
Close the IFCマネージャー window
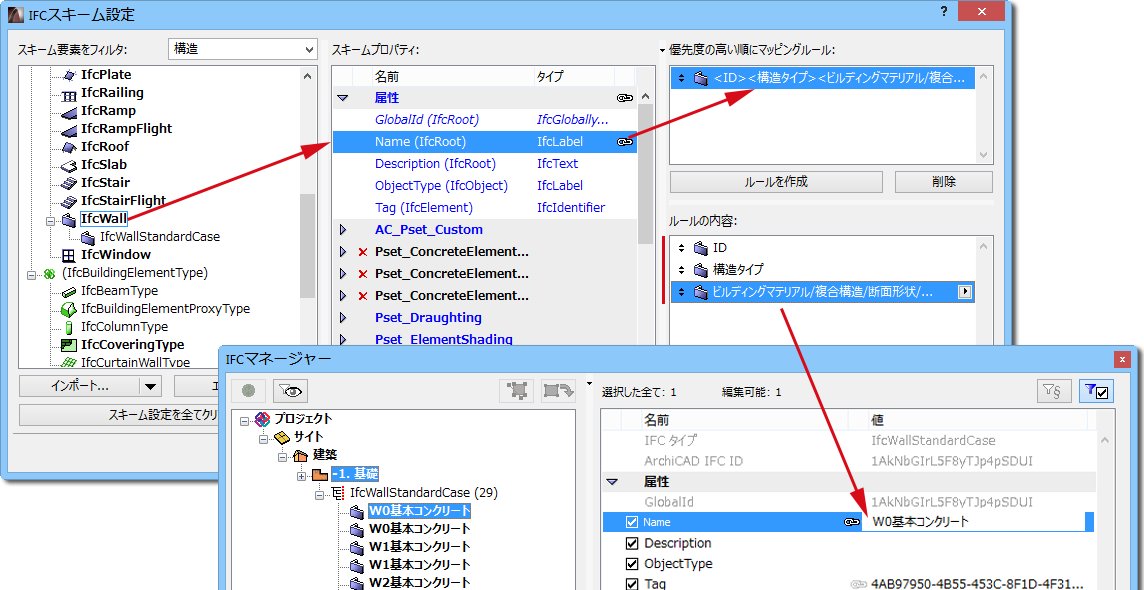(x=1120, y=359)
